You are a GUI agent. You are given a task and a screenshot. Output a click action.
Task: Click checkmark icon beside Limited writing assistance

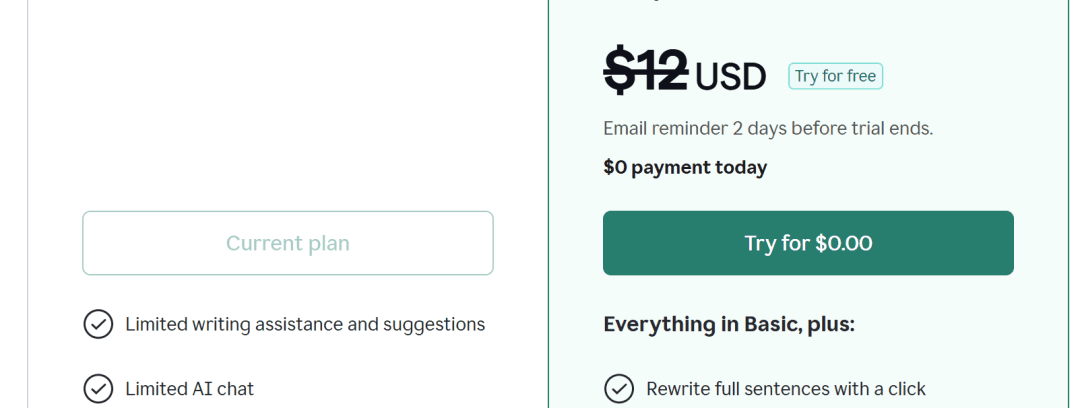pyautogui.click(x=98, y=325)
